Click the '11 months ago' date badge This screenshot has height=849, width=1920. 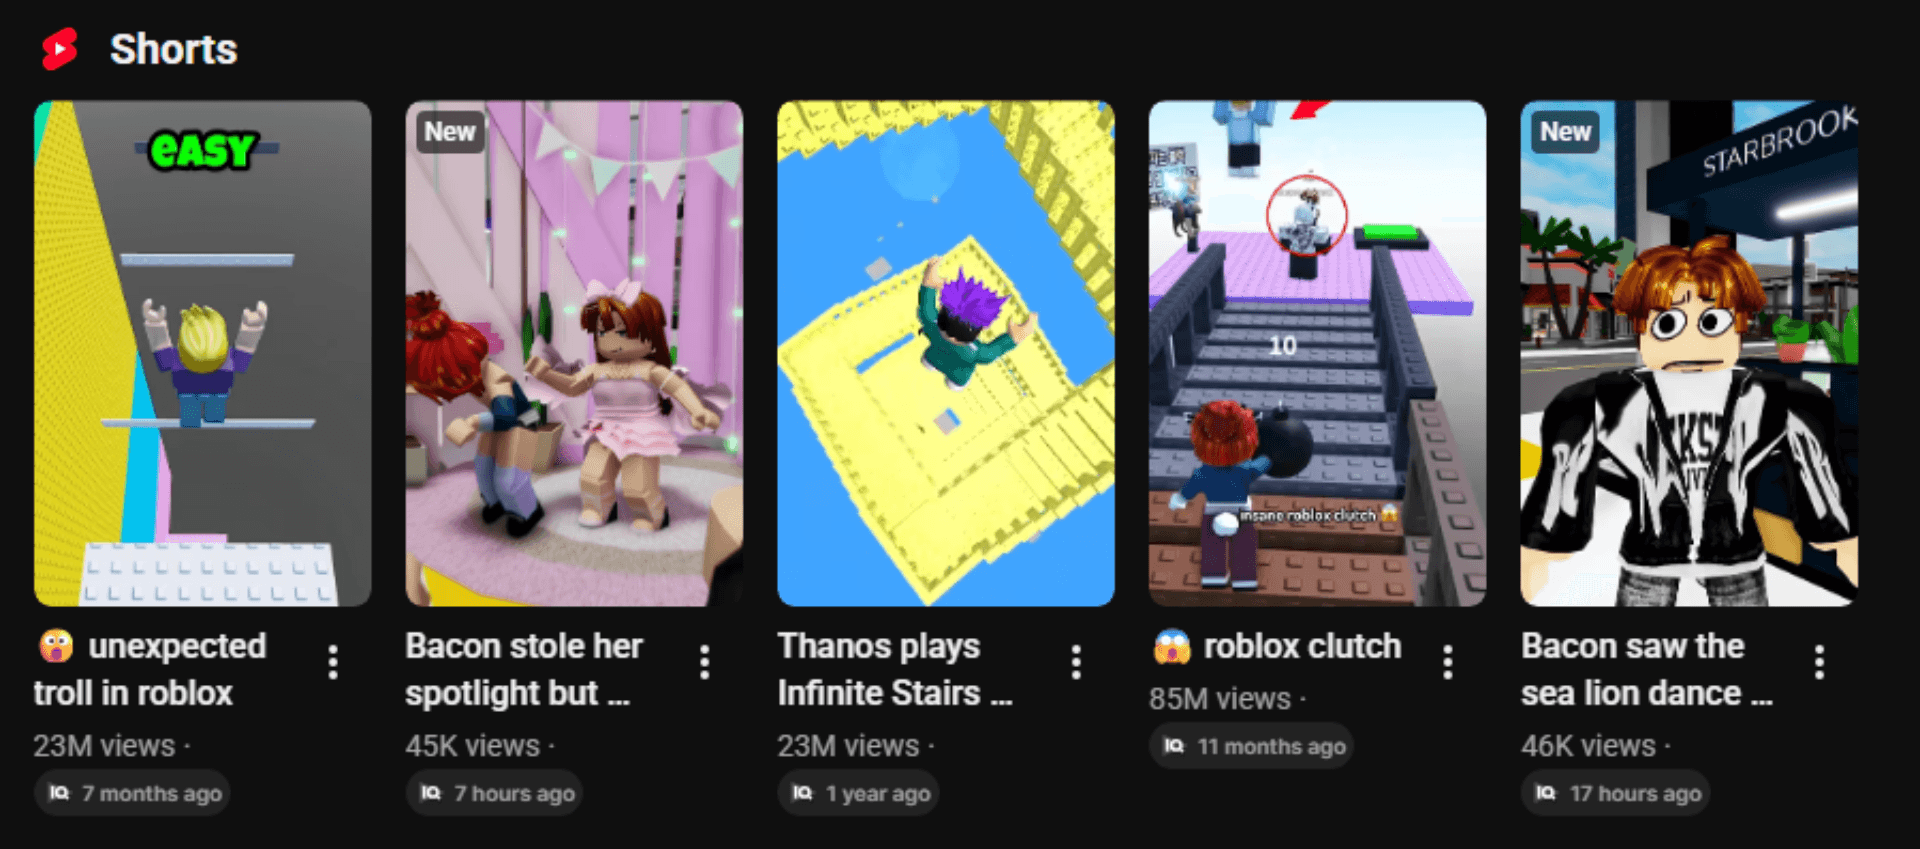[1251, 746]
